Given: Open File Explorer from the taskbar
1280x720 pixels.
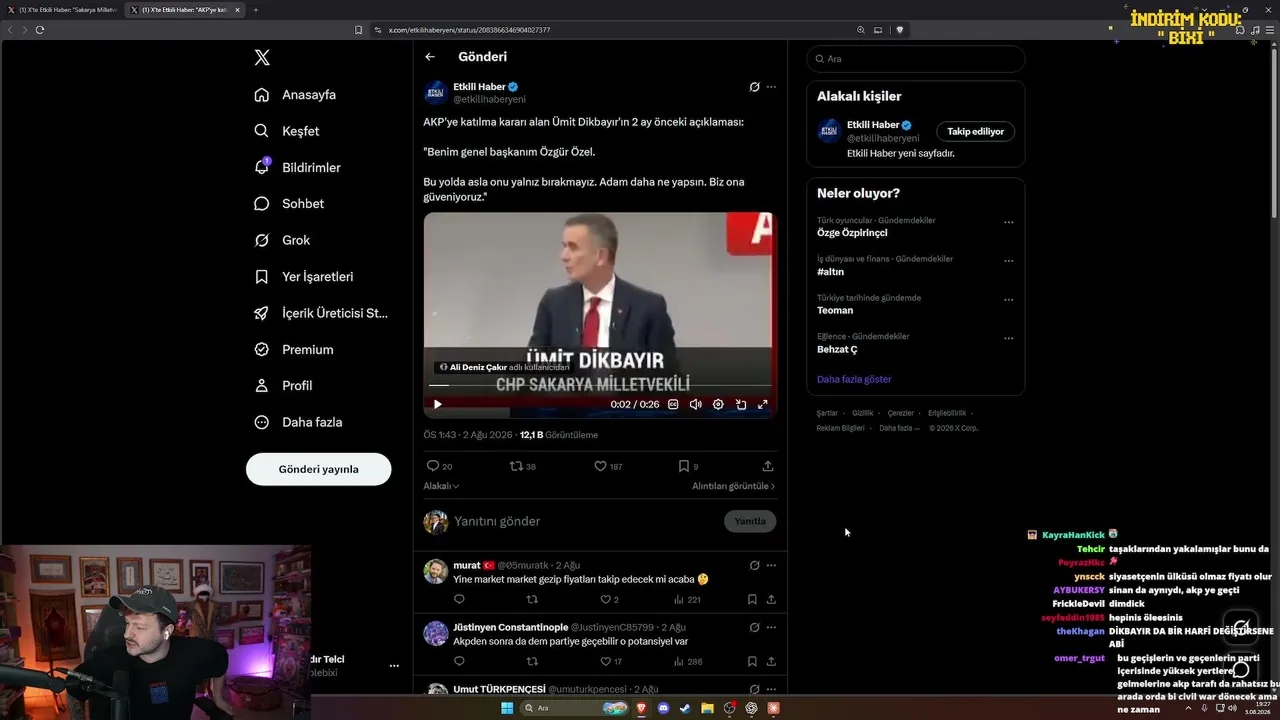Looking at the screenshot, I should coord(707,708).
